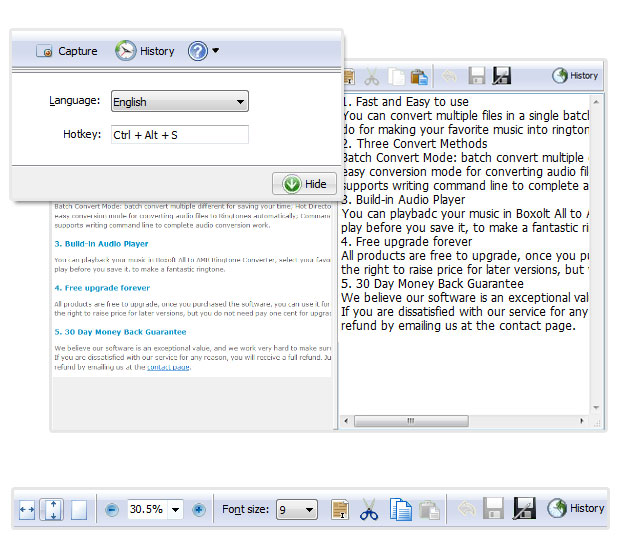Open the Language dropdown showing English
620x548 pixels.
pos(180,101)
